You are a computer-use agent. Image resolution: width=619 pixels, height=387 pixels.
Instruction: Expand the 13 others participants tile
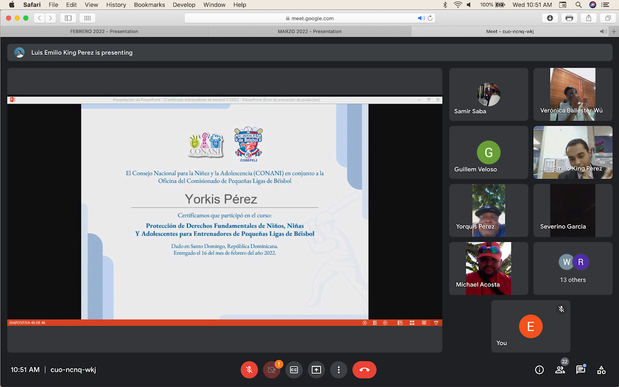573,269
